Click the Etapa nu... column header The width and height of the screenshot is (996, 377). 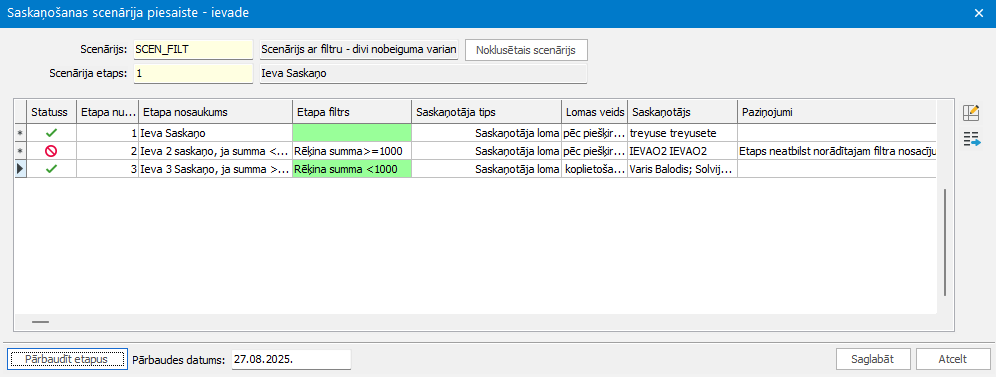108,112
